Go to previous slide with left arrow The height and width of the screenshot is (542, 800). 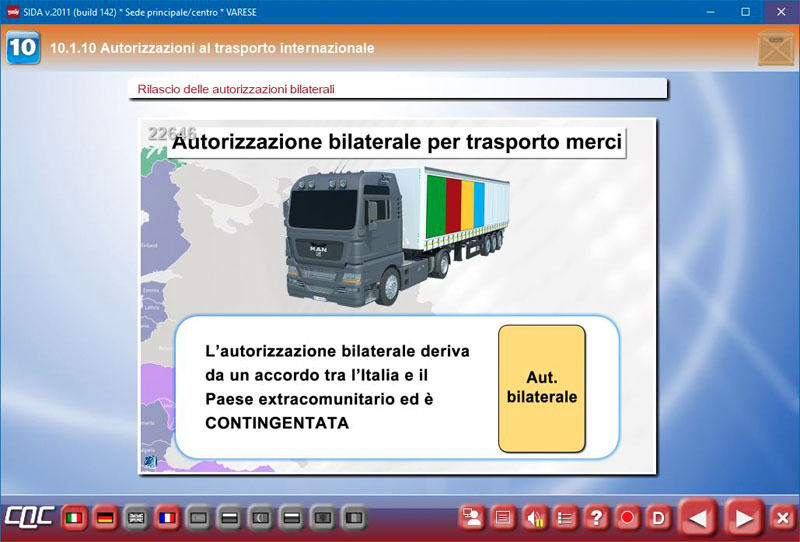pos(699,518)
